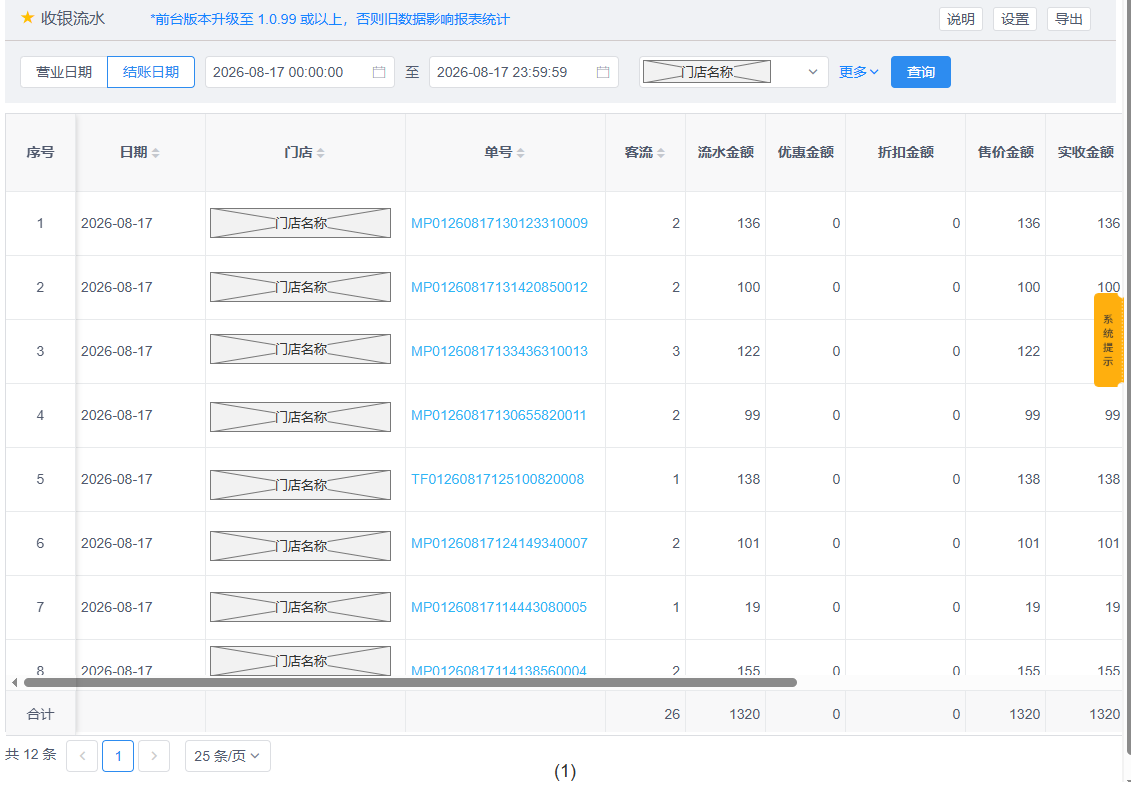Open order MP01260817133436310013
This screenshot has height=787, width=1133.
(499, 351)
